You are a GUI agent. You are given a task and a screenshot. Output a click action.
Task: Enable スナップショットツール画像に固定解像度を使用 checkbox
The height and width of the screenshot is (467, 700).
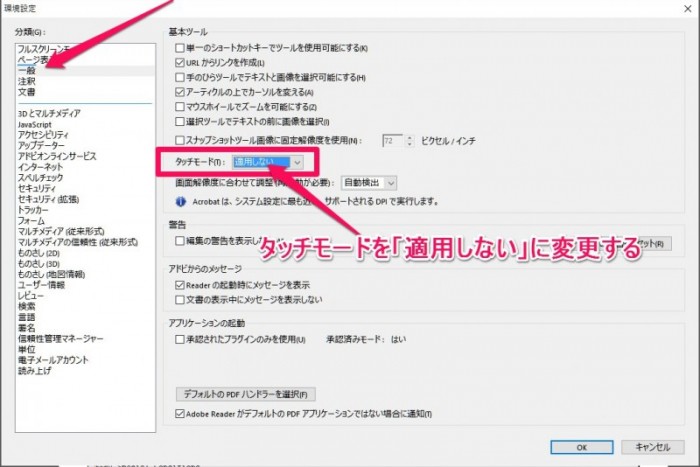tap(180, 141)
